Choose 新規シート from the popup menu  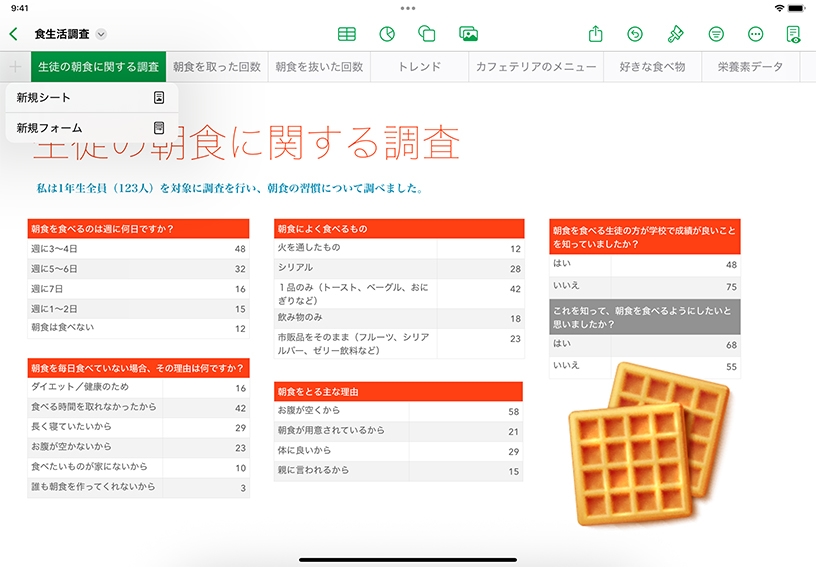point(91,98)
